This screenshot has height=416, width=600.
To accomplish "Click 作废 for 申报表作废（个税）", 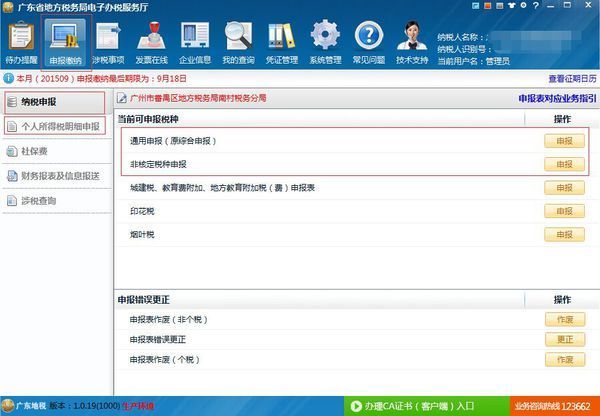I will pyautogui.click(x=565, y=360).
